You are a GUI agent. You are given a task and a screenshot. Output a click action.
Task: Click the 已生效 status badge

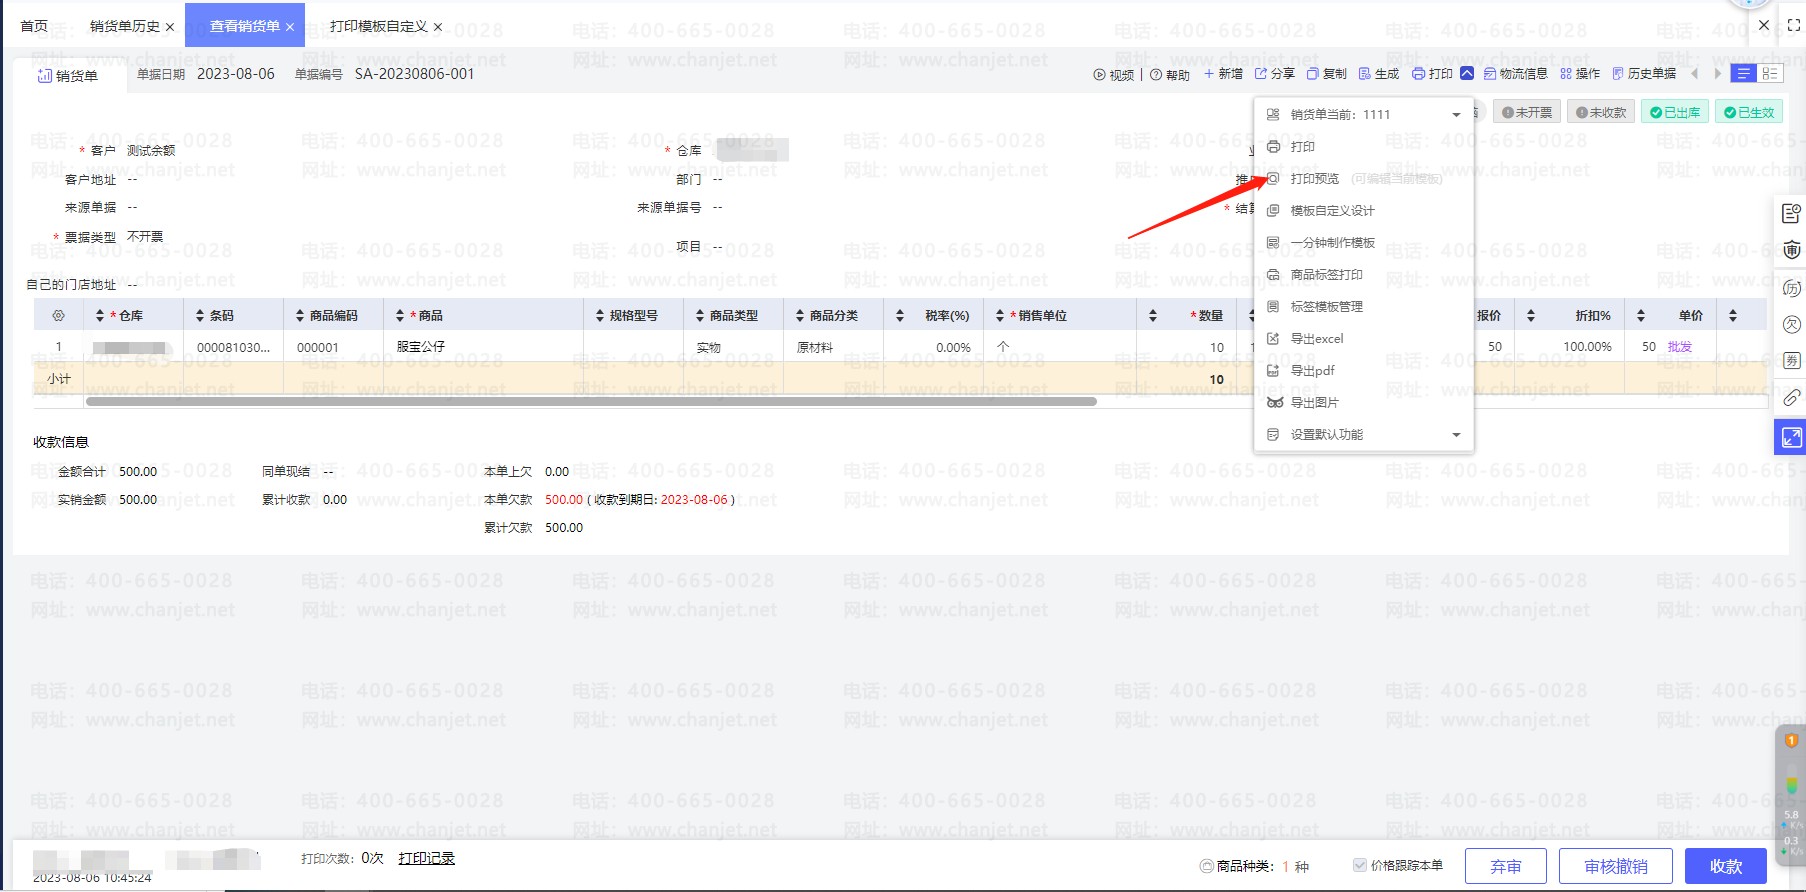tap(1748, 112)
